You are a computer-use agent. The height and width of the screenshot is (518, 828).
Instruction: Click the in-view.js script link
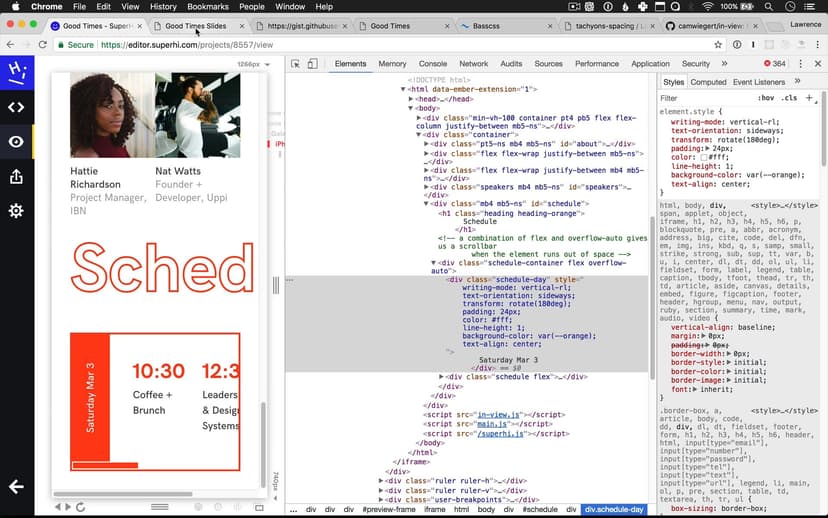tap(501, 414)
